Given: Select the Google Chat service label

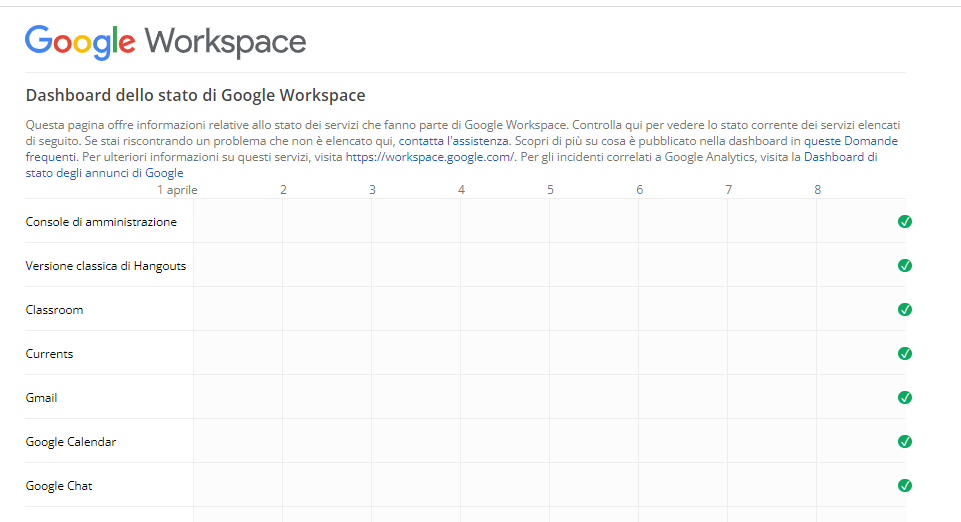Looking at the screenshot, I should tap(59, 486).
